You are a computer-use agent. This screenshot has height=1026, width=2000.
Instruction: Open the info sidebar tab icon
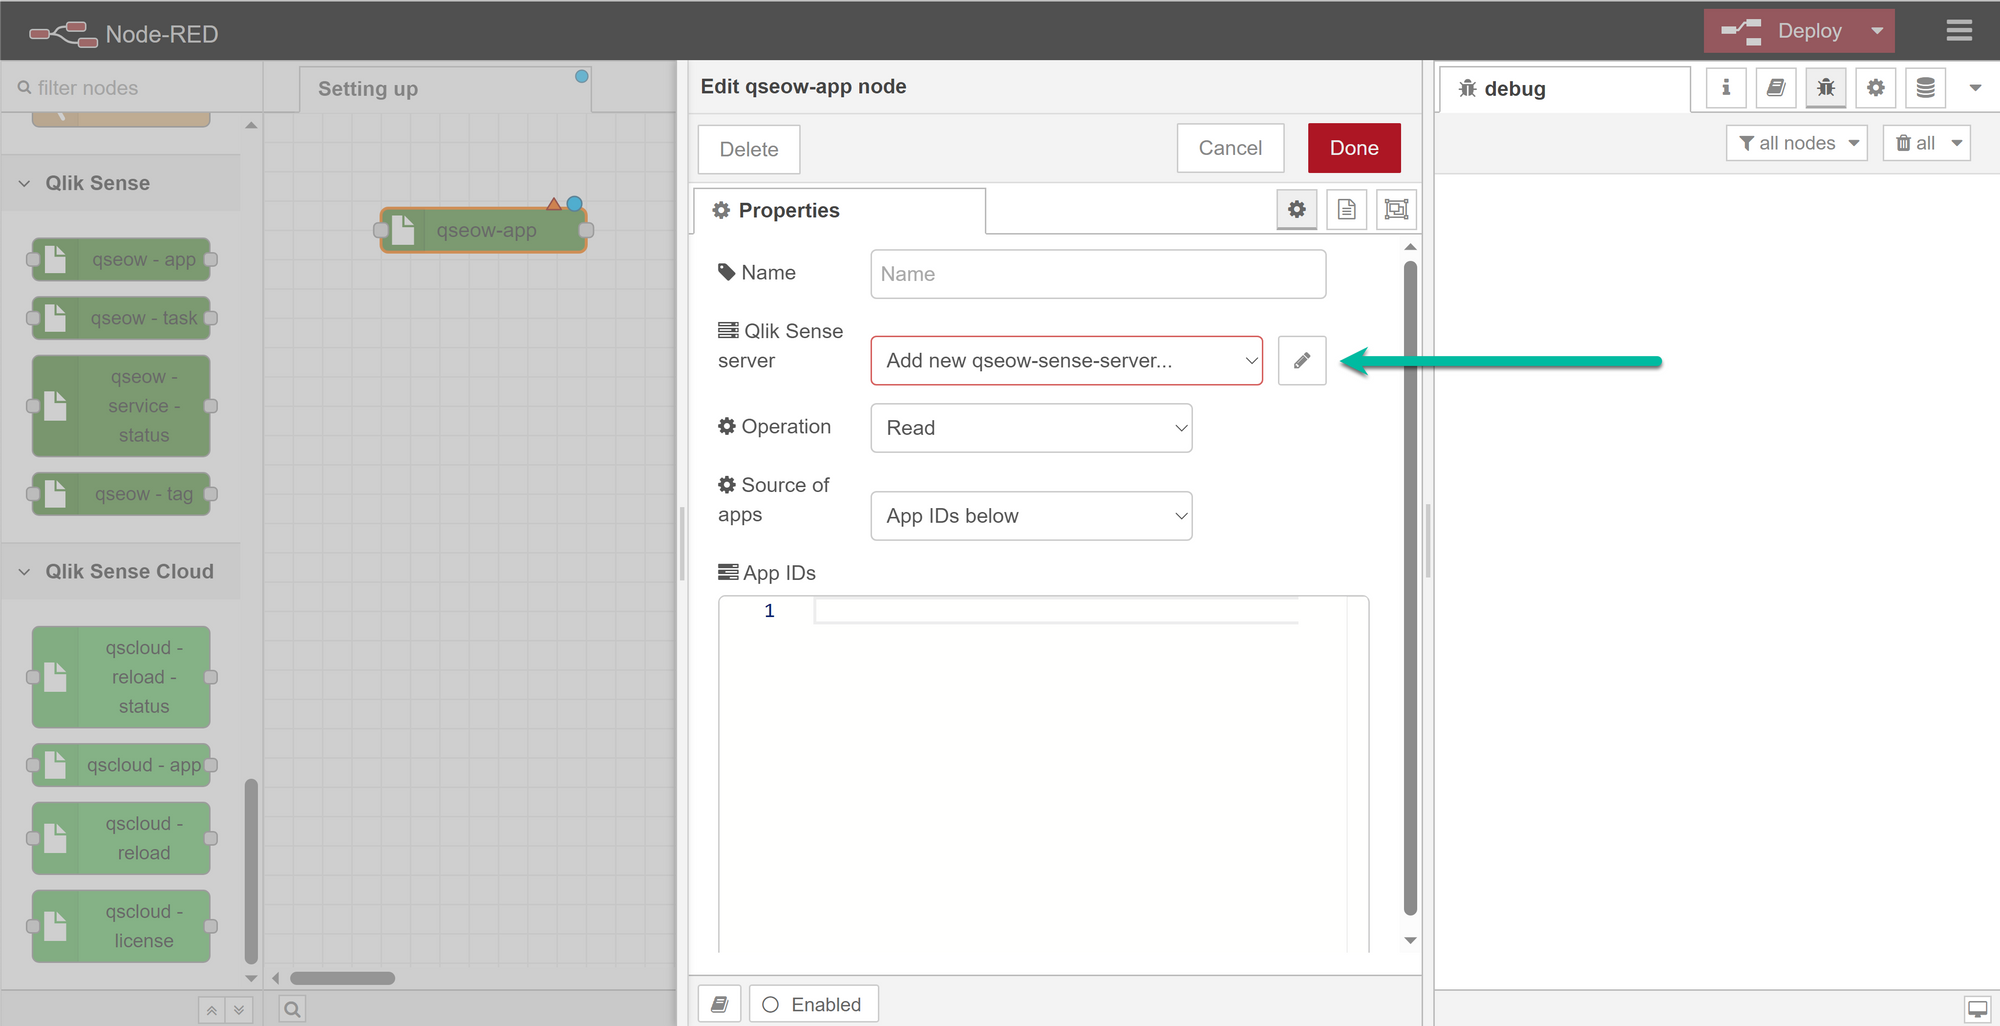(x=1726, y=88)
